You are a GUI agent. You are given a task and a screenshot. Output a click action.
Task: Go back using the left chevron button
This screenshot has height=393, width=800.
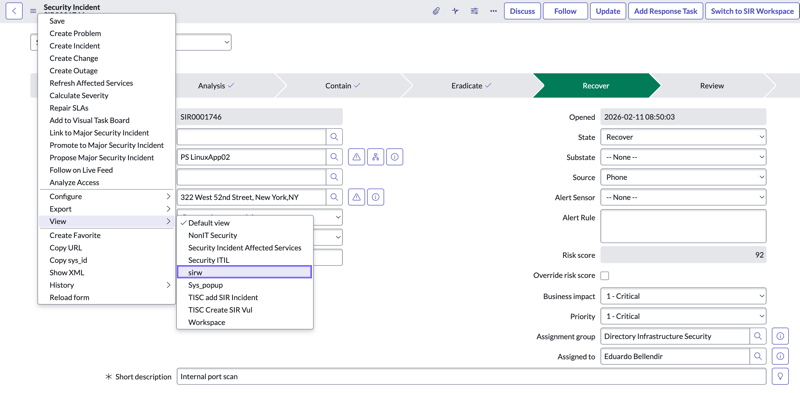[14, 11]
